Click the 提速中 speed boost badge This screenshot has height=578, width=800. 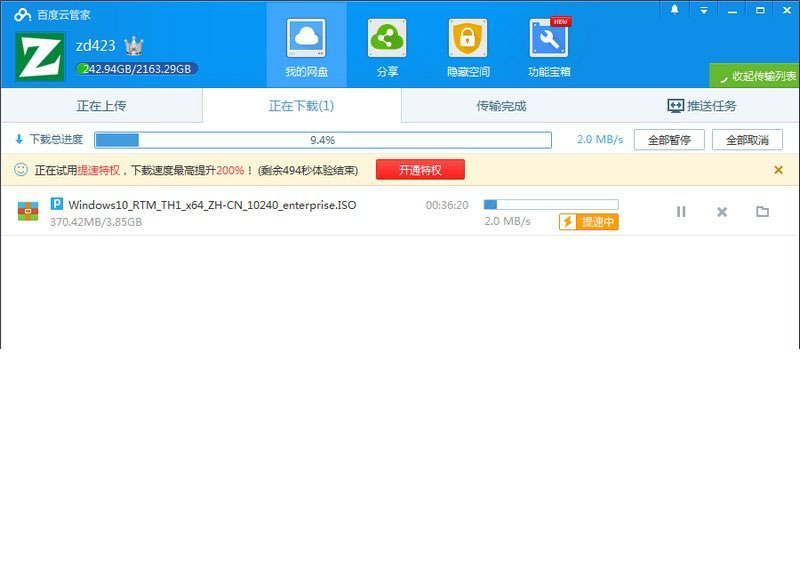[589, 222]
